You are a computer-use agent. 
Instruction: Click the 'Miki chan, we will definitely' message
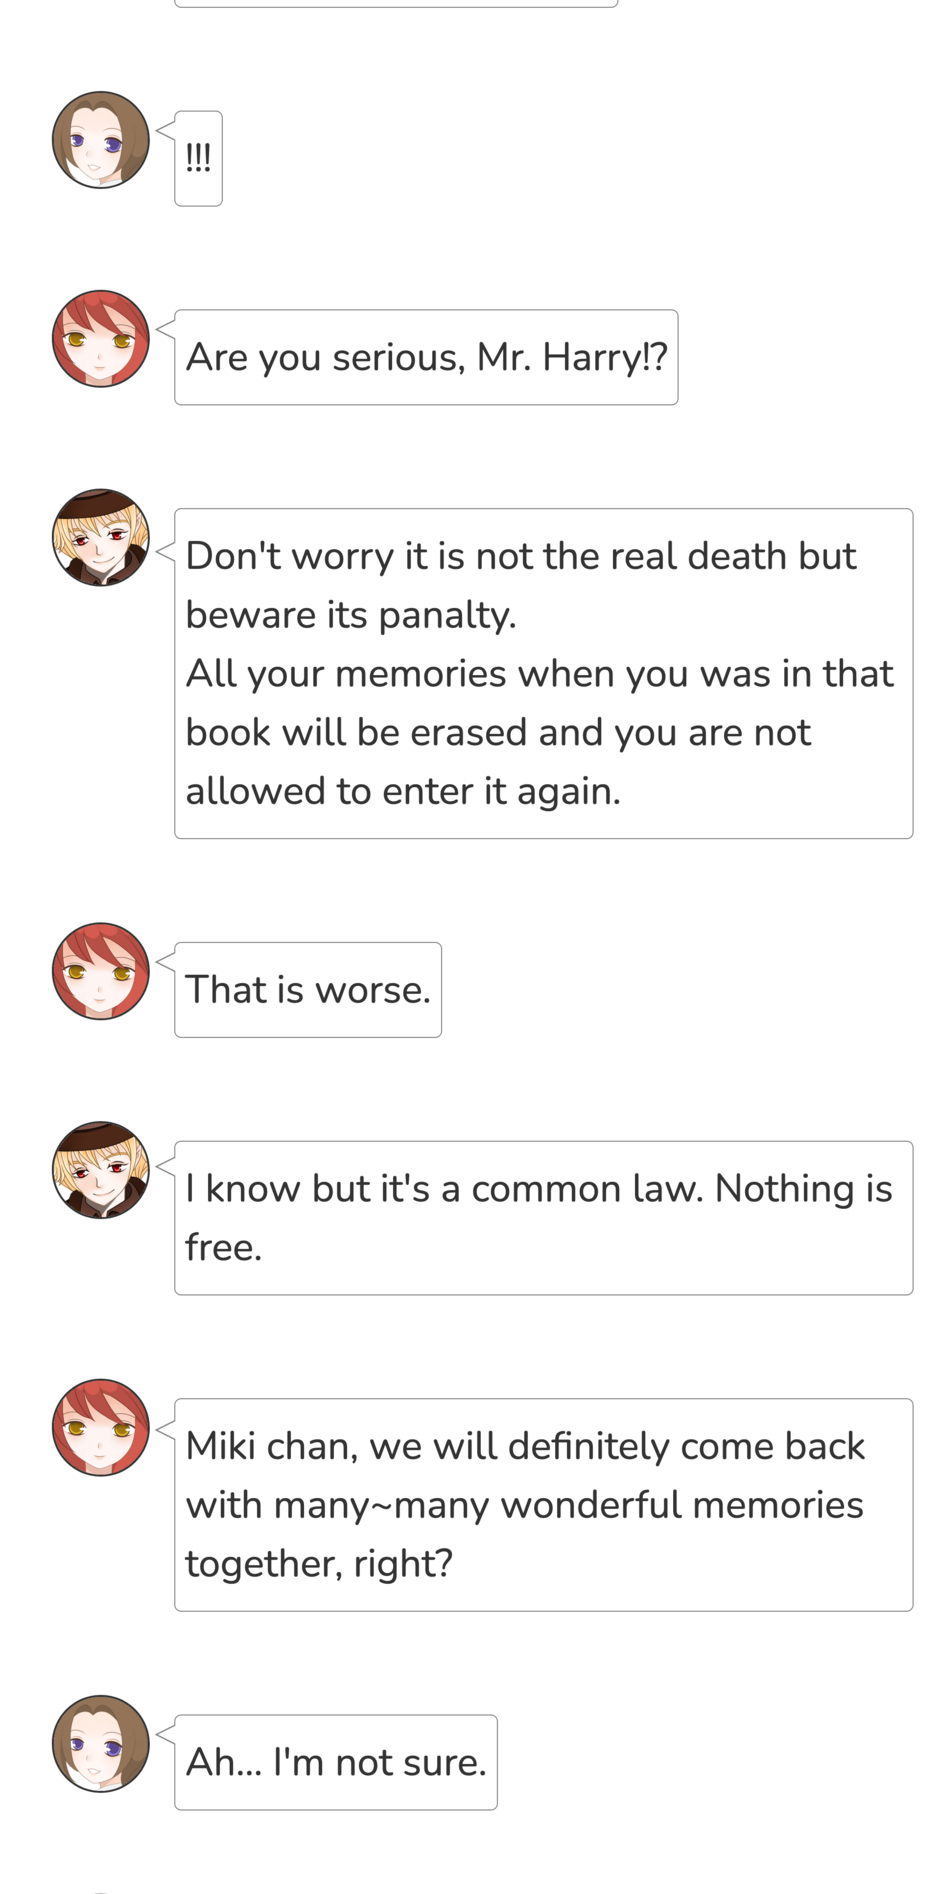(544, 1505)
